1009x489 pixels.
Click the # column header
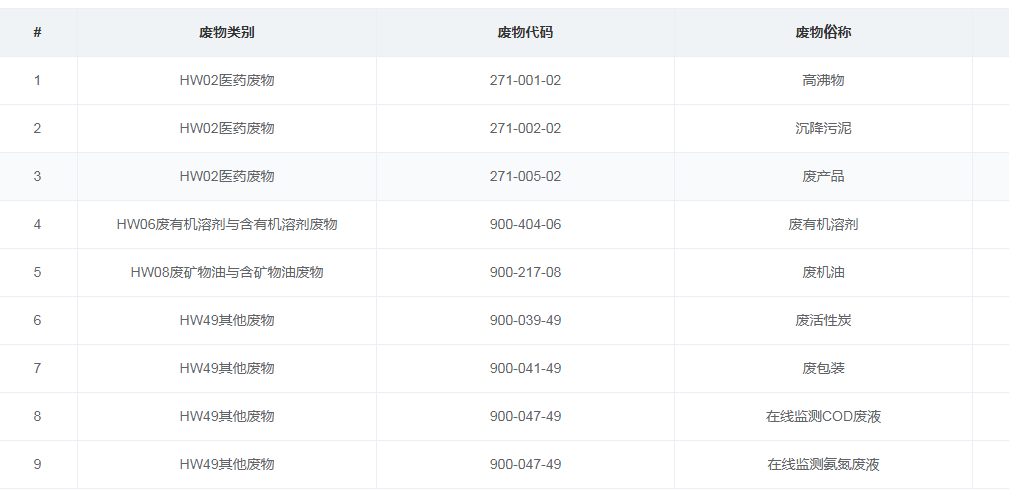point(37,32)
